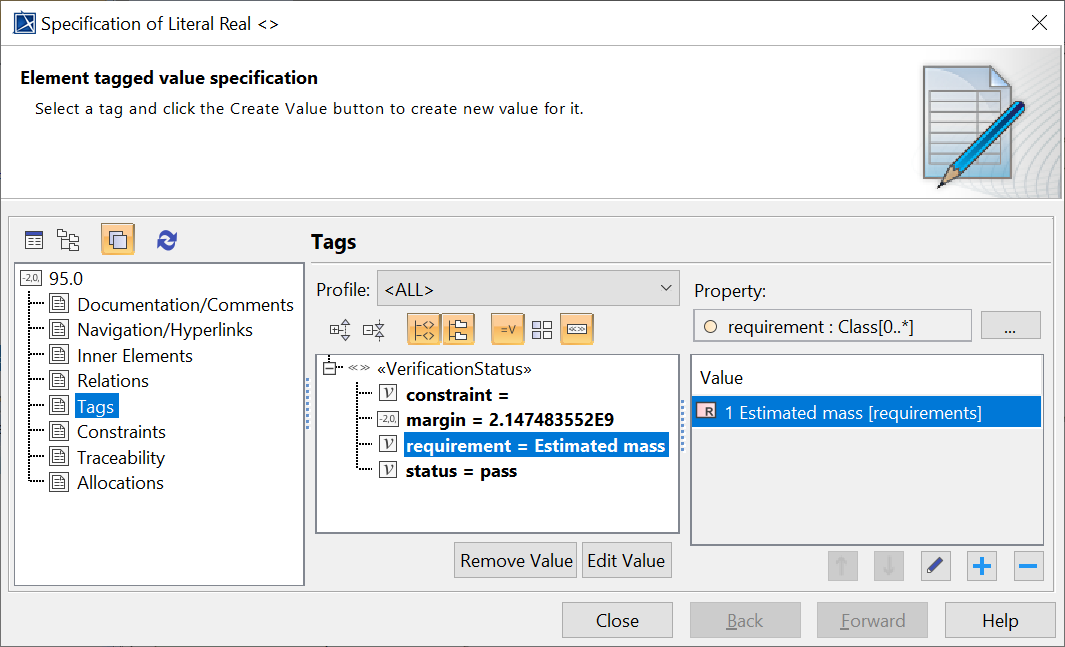Image resolution: width=1065 pixels, height=647 pixels.
Task: Toggle group by stereotypes button
Action: [x=422, y=329]
